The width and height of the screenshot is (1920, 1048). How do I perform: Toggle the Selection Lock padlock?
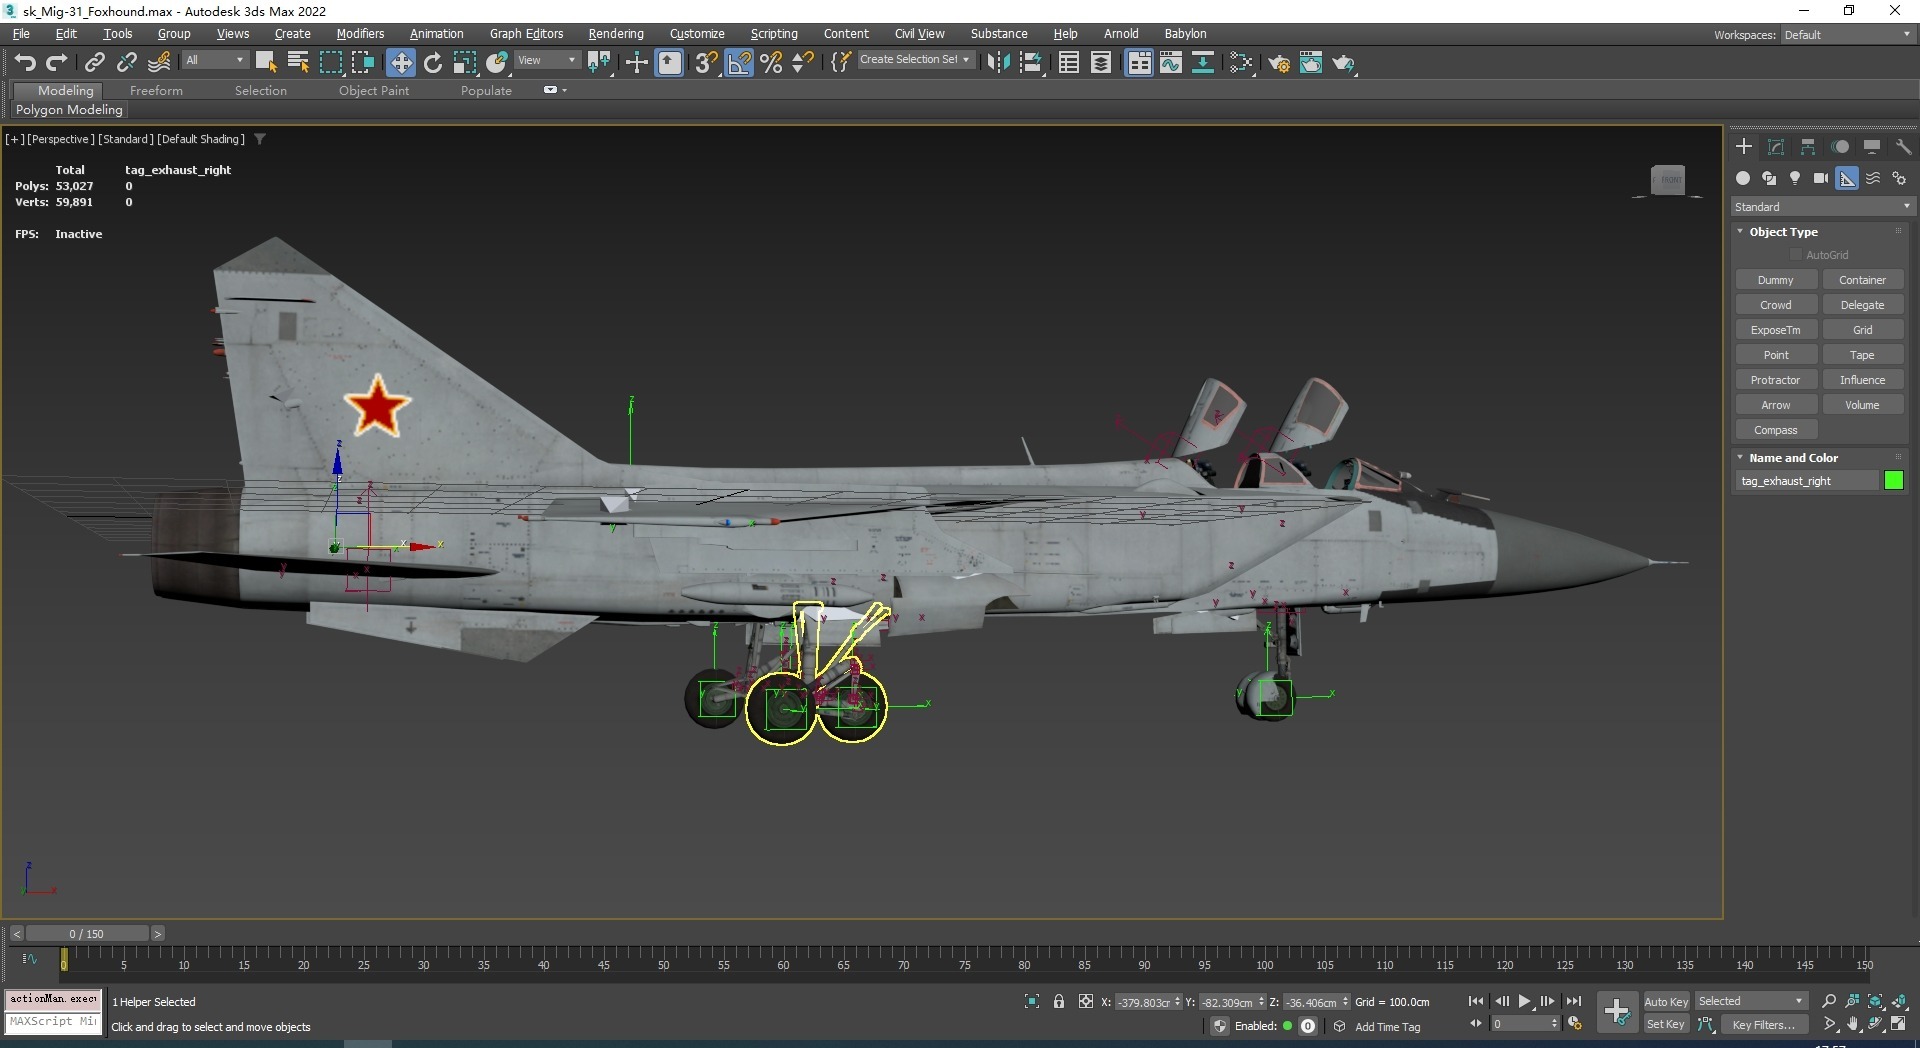pyautogui.click(x=1059, y=1001)
